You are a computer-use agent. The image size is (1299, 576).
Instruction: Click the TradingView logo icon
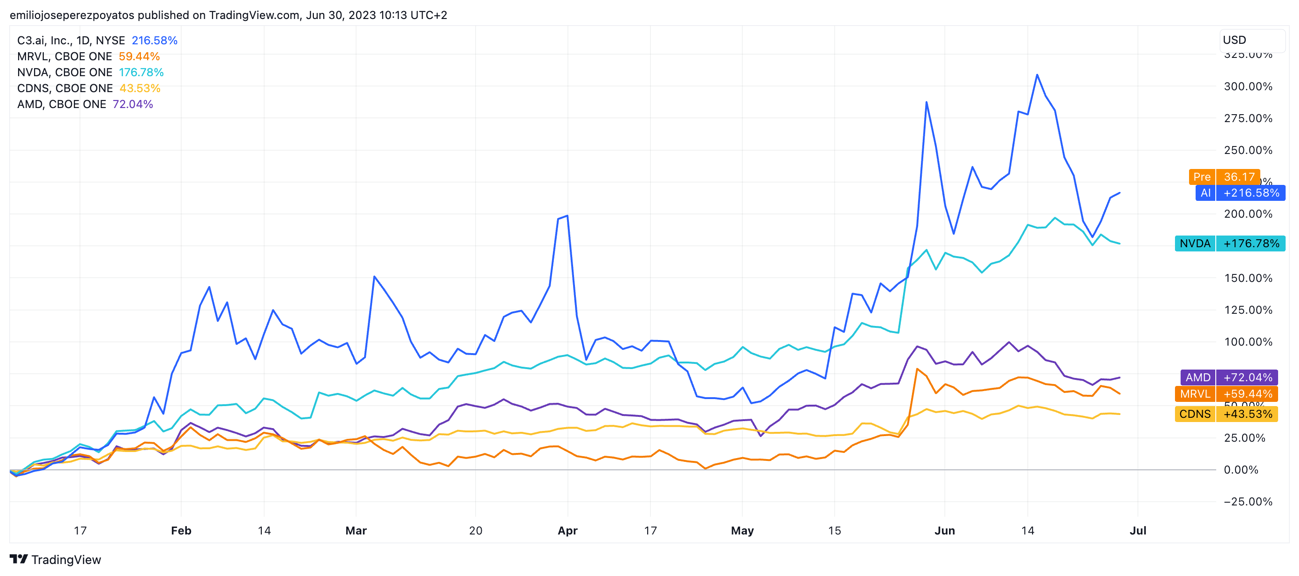pyautogui.click(x=18, y=560)
